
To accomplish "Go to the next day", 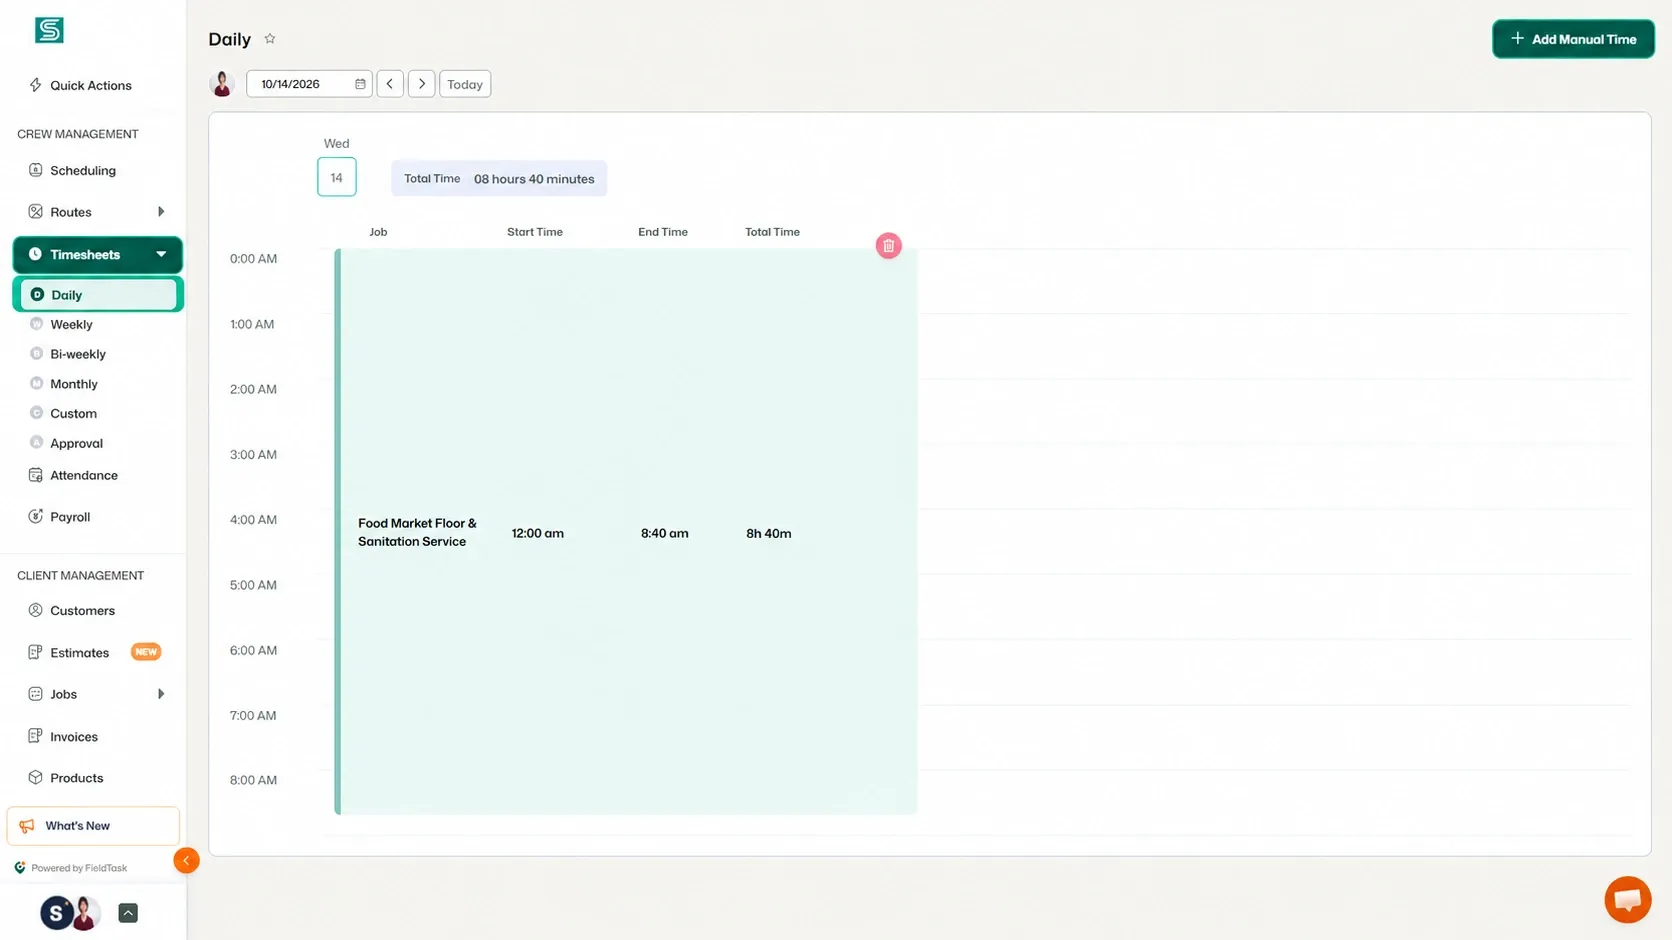I will (422, 84).
